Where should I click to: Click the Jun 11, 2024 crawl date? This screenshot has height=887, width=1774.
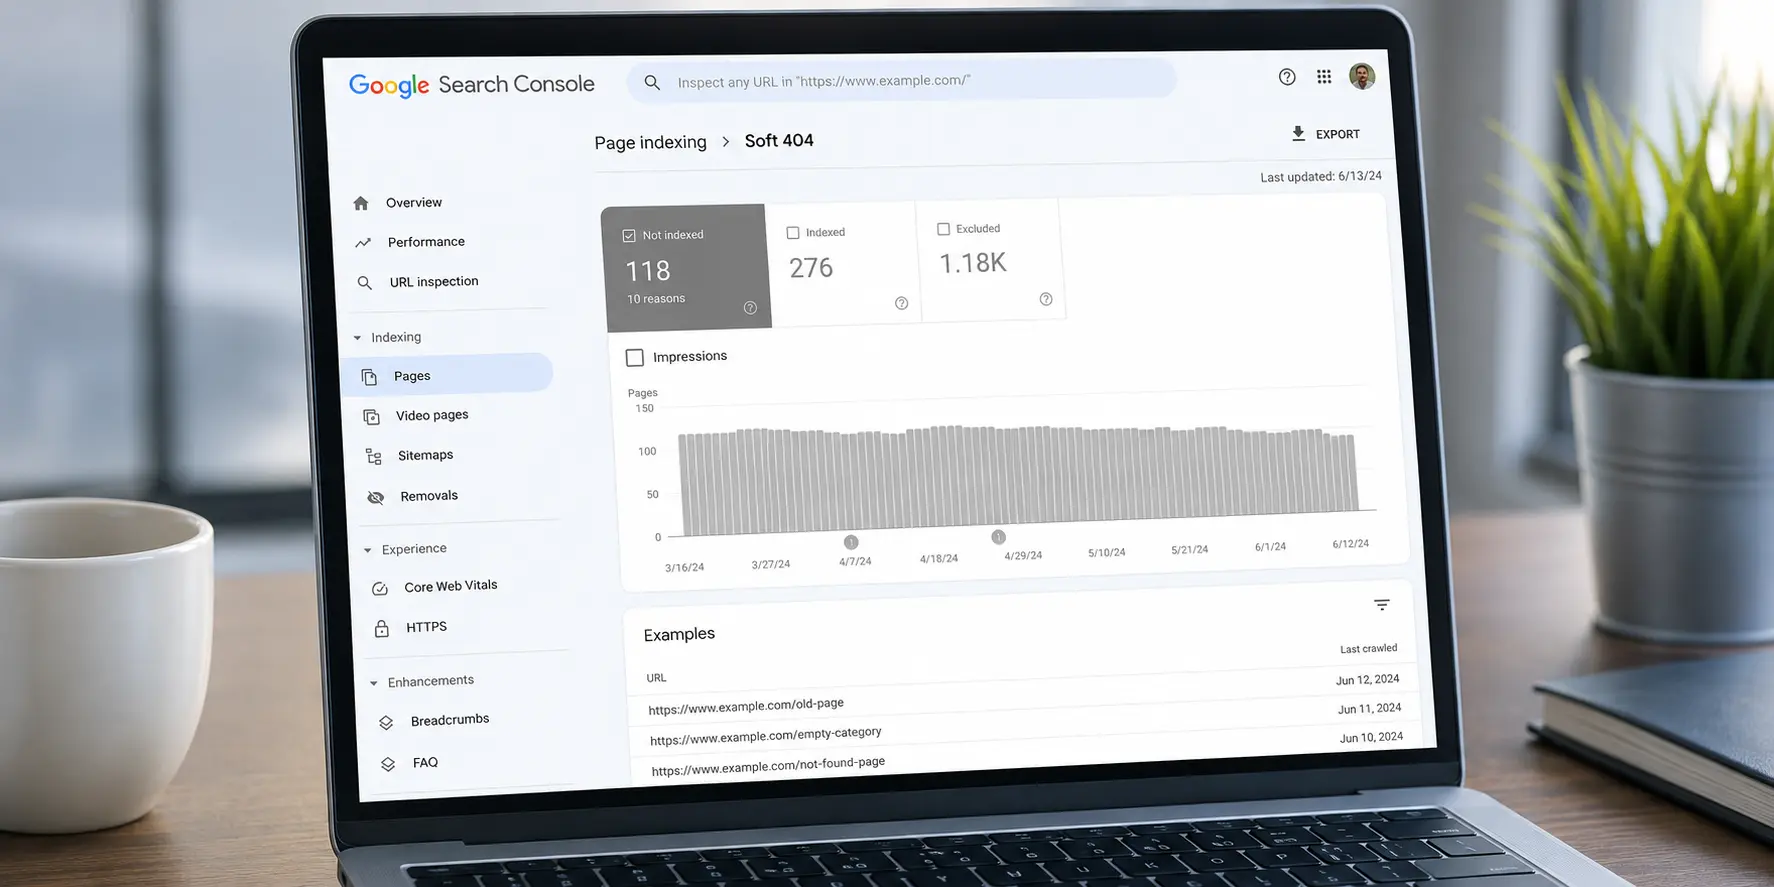[x=1369, y=709]
